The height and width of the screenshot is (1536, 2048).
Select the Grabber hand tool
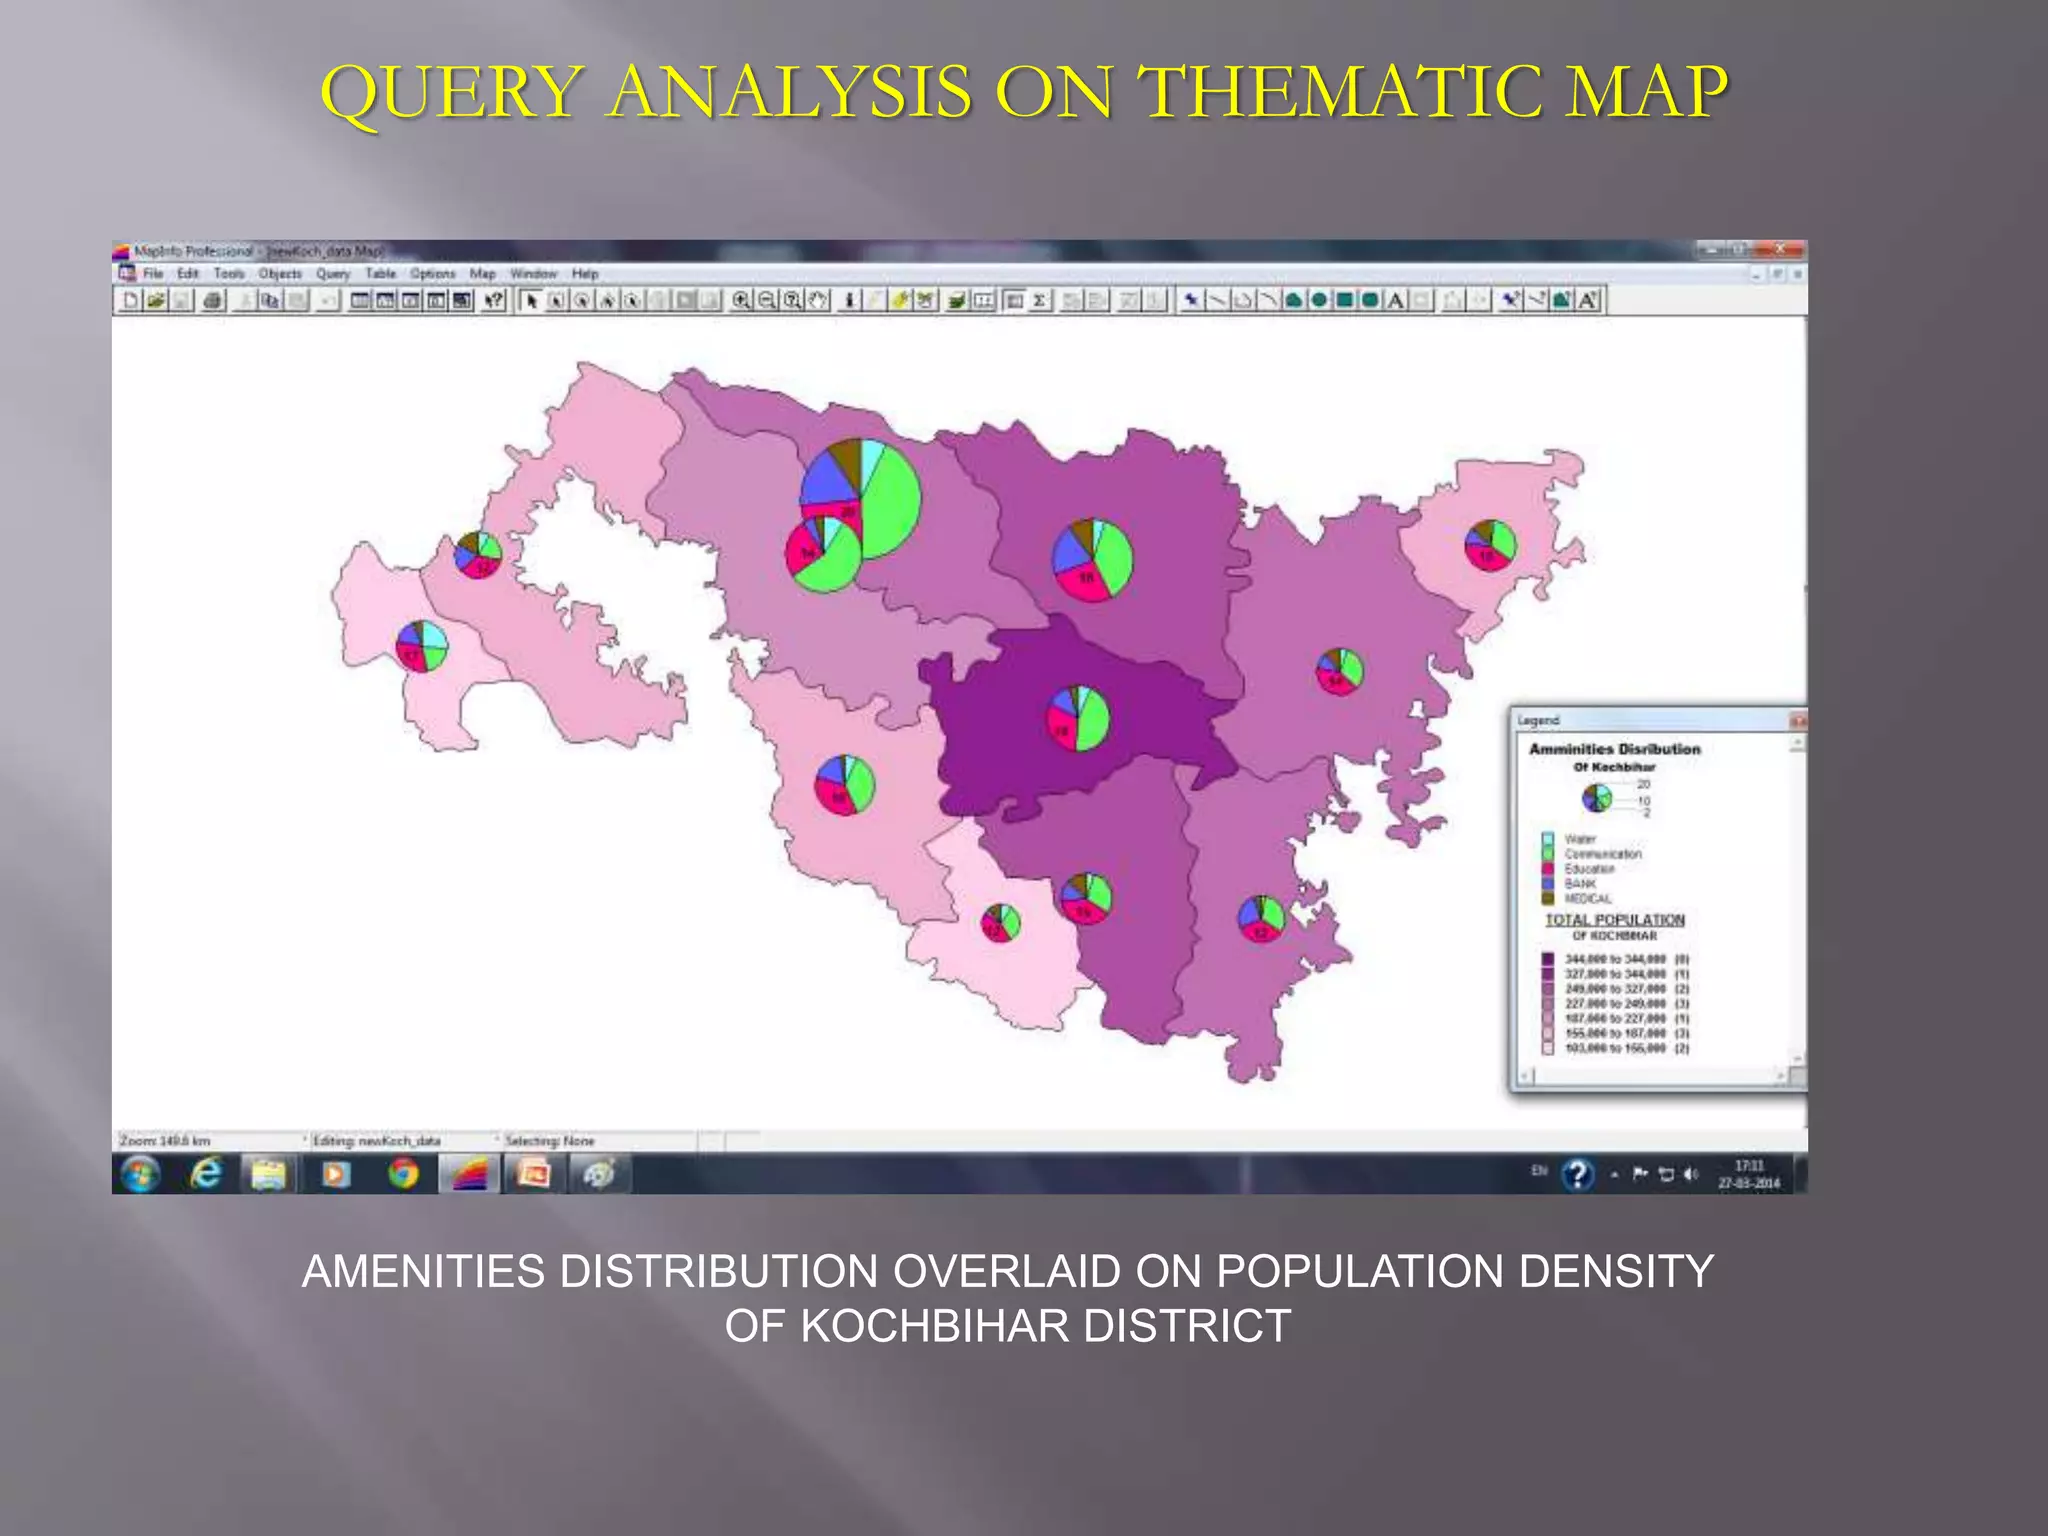[x=818, y=300]
